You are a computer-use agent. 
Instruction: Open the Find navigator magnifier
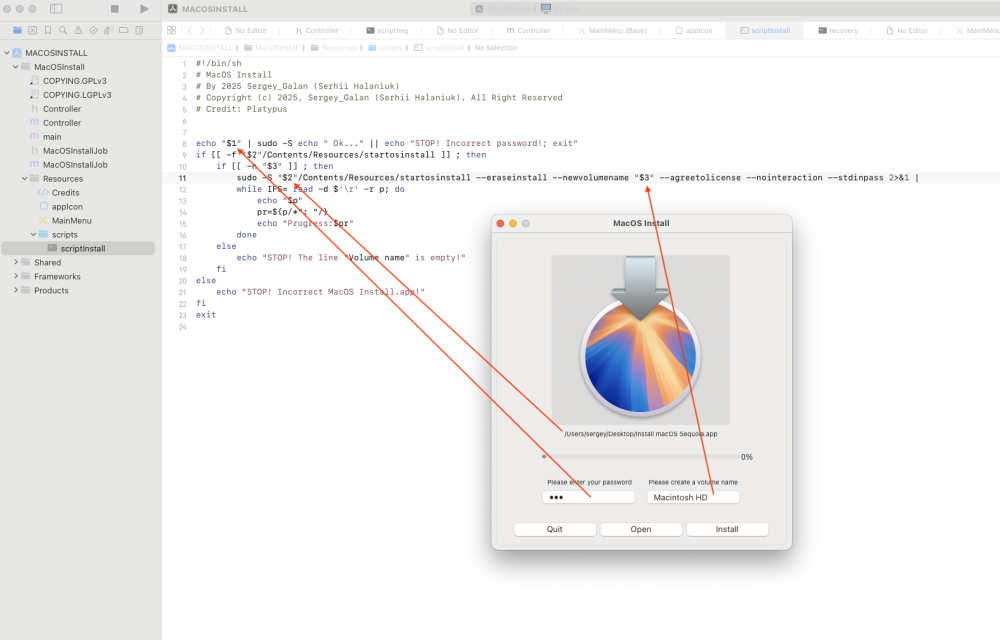tap(63, 30)
